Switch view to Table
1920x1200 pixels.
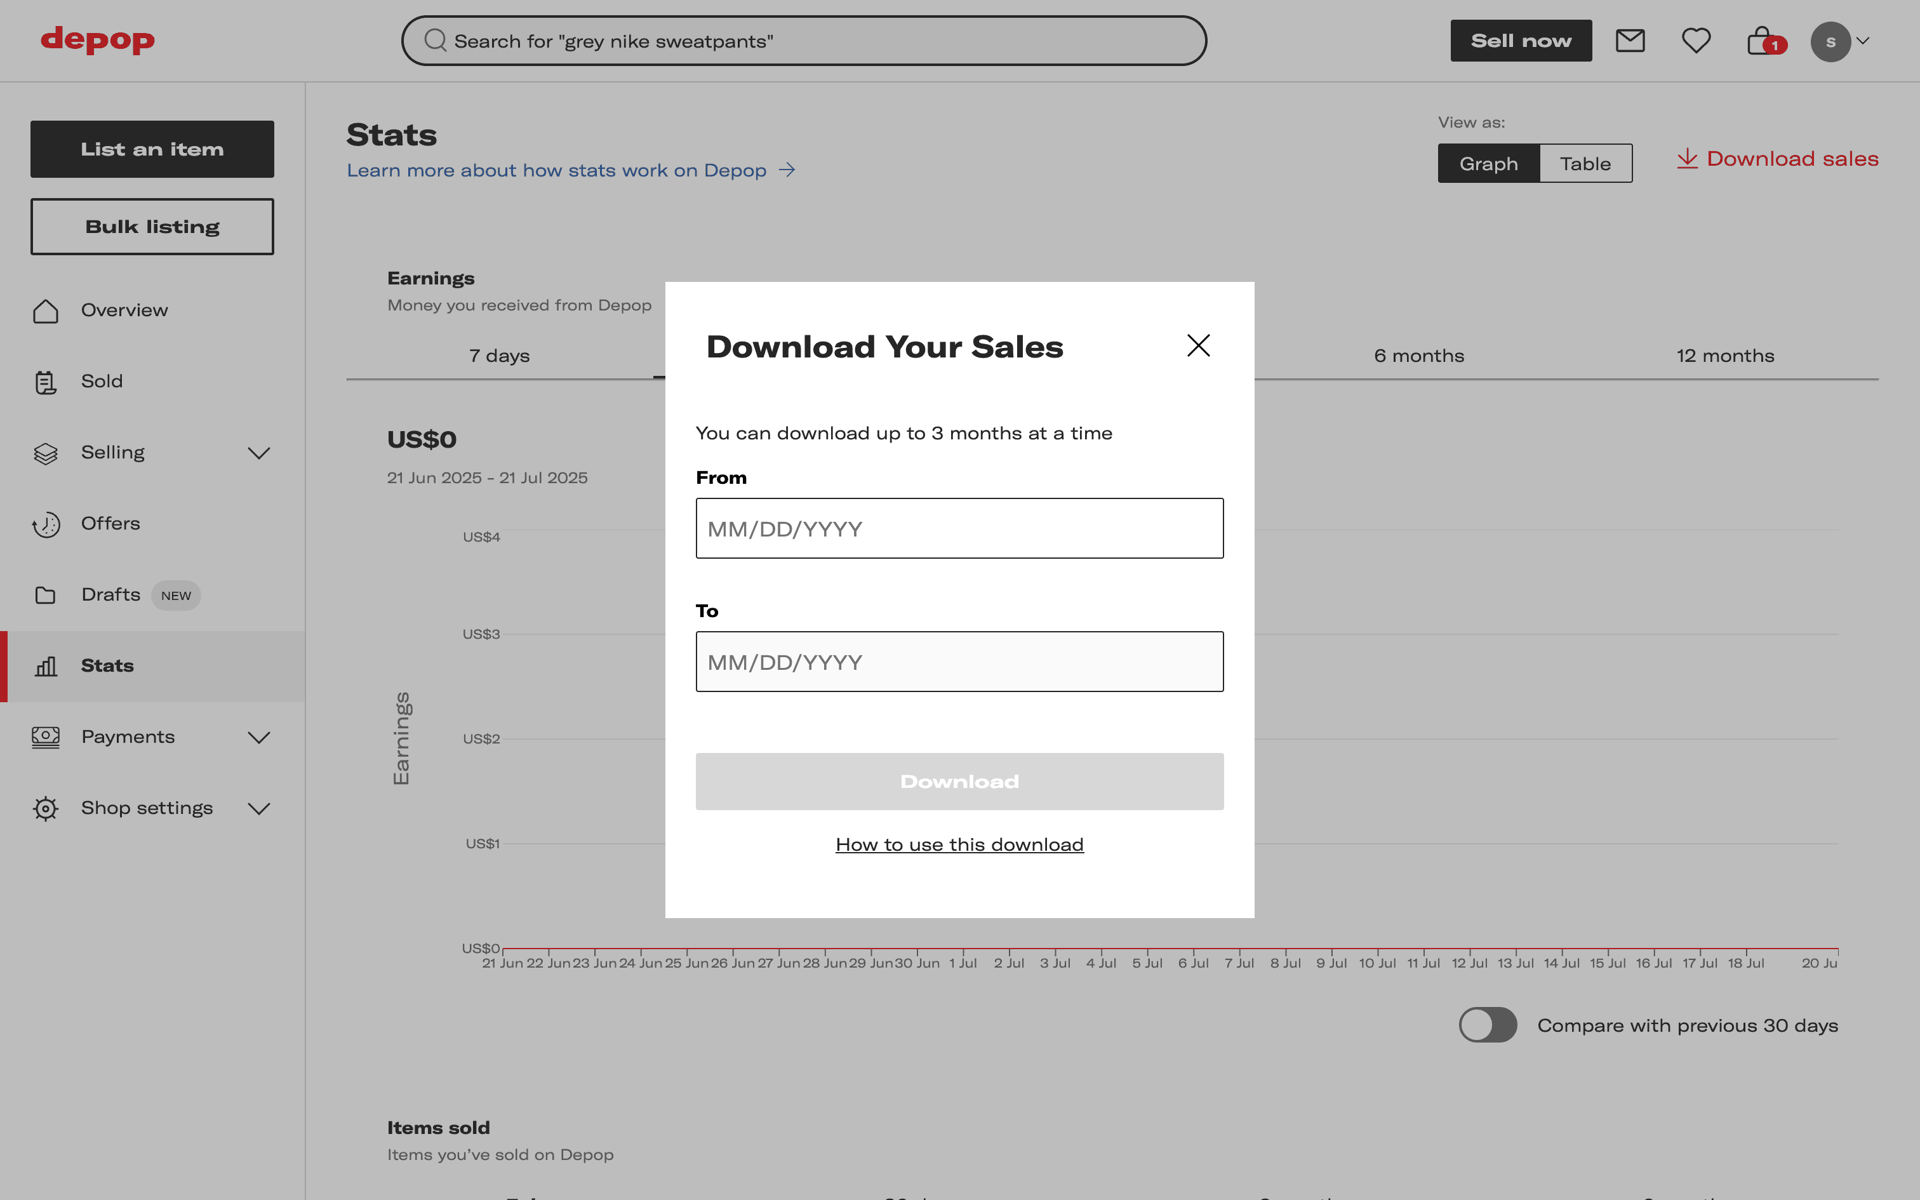tap(1585, 163)
